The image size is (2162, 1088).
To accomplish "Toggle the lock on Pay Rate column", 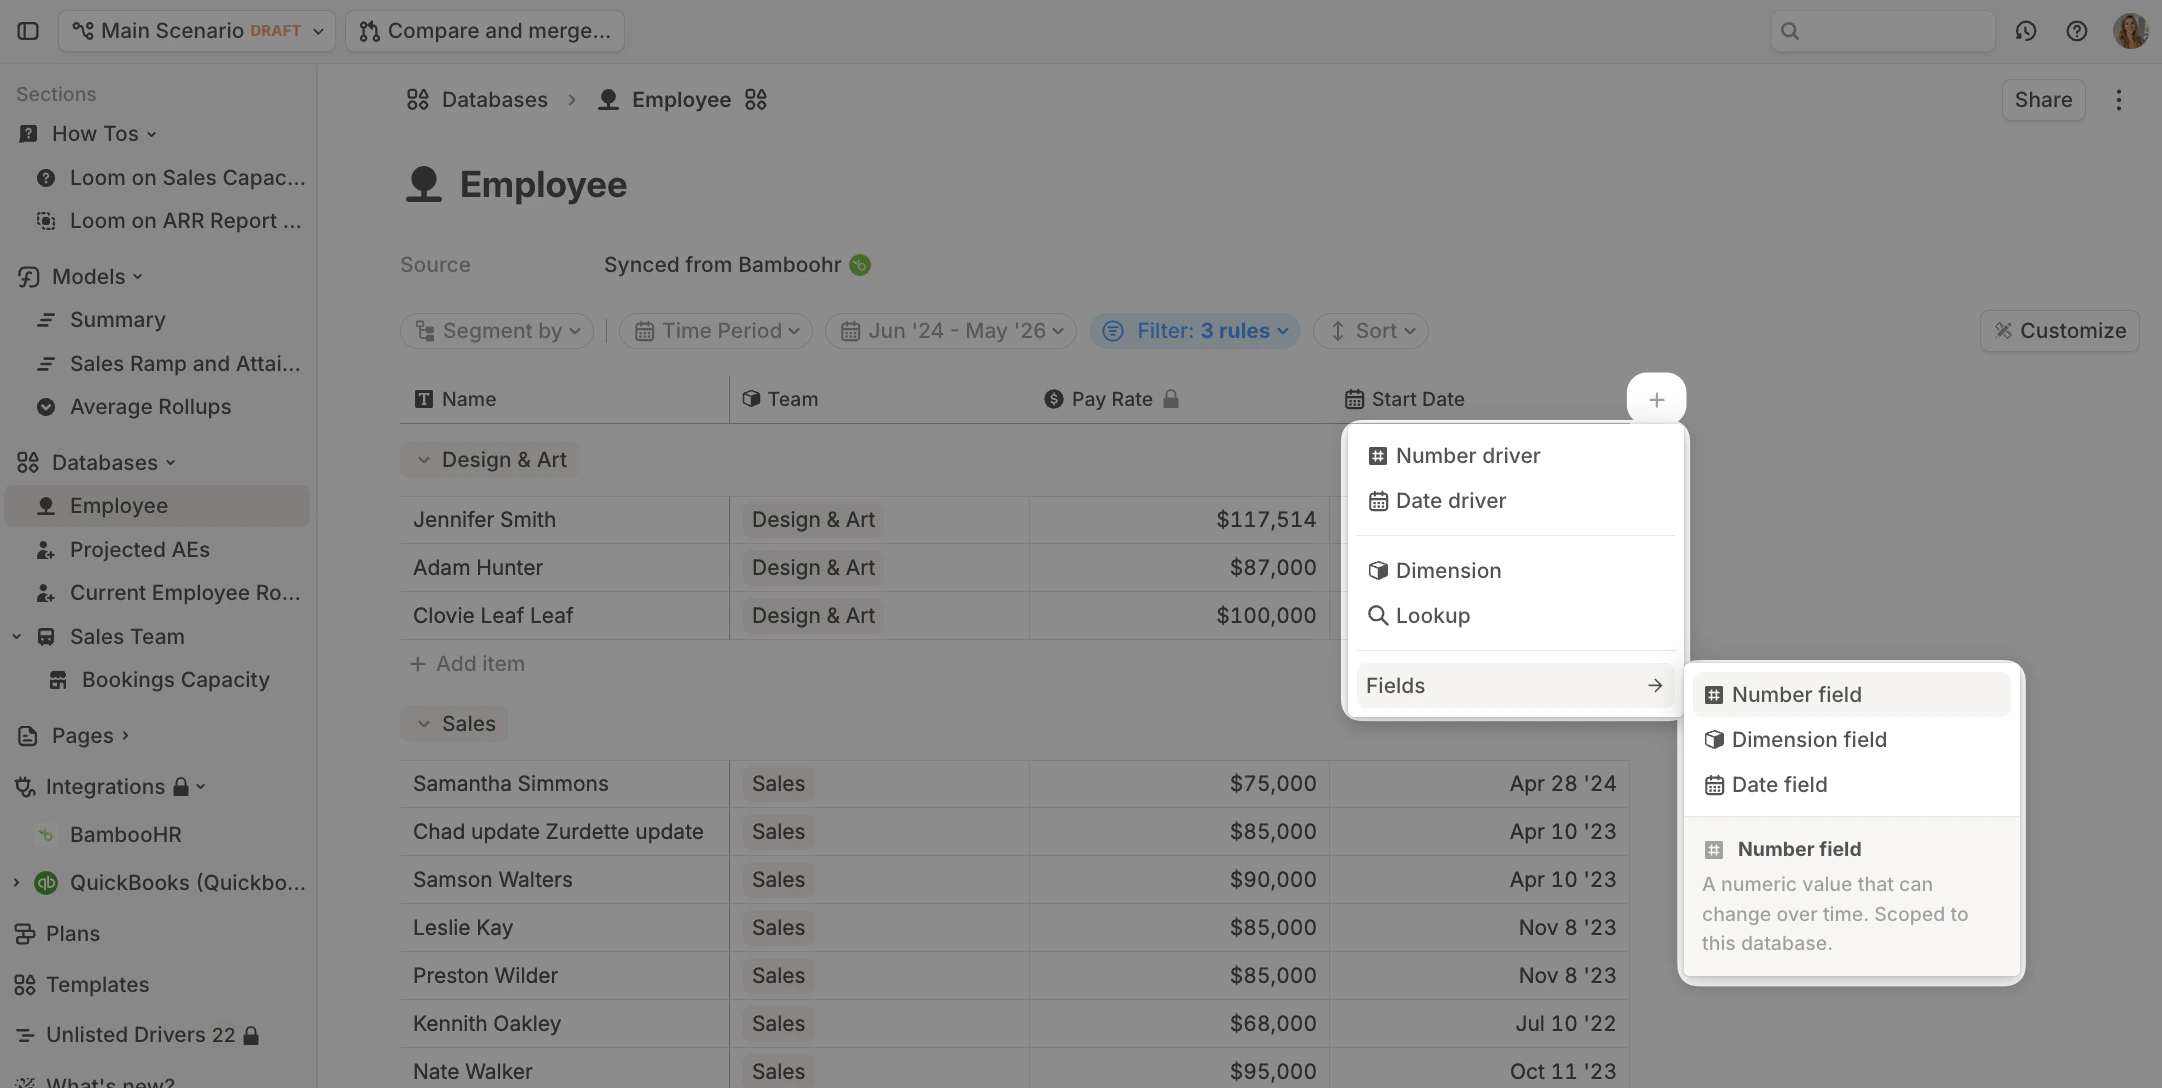I will click(x=1172, y=398).
